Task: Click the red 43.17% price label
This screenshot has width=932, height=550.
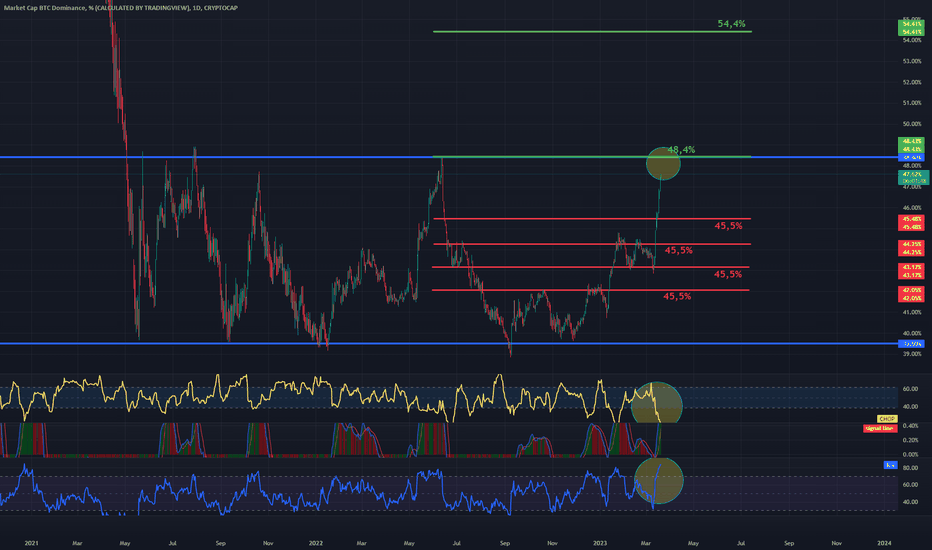Action: pos(911,271)
